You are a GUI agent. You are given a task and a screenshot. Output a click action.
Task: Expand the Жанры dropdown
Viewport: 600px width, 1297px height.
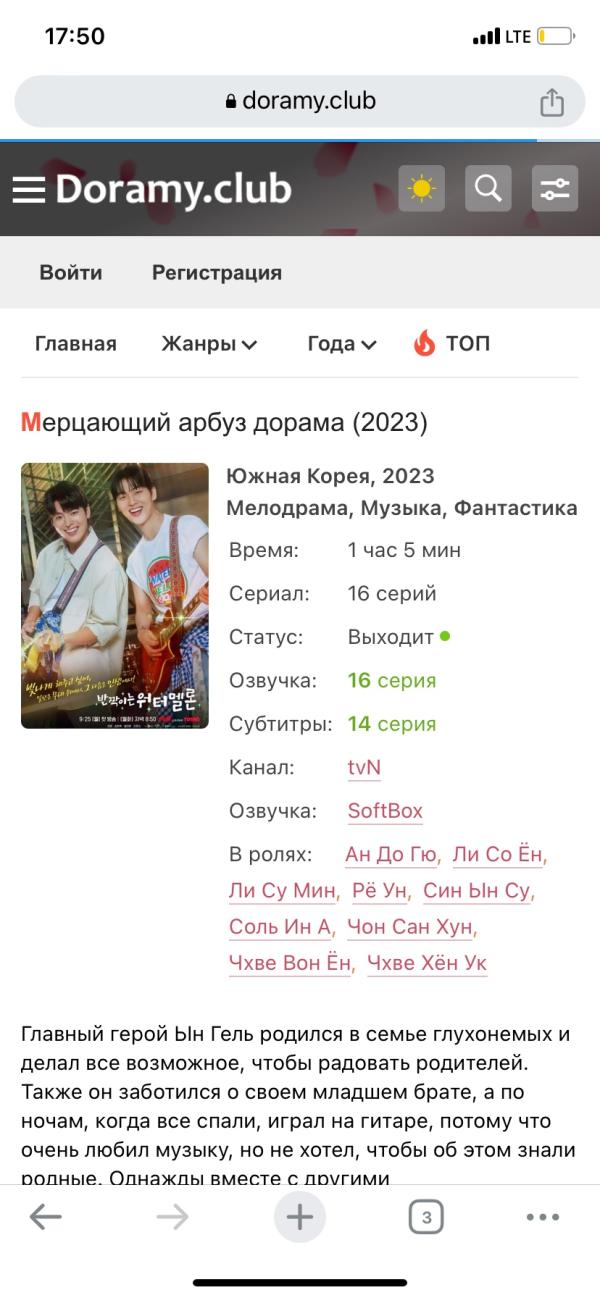coord(209,344)
